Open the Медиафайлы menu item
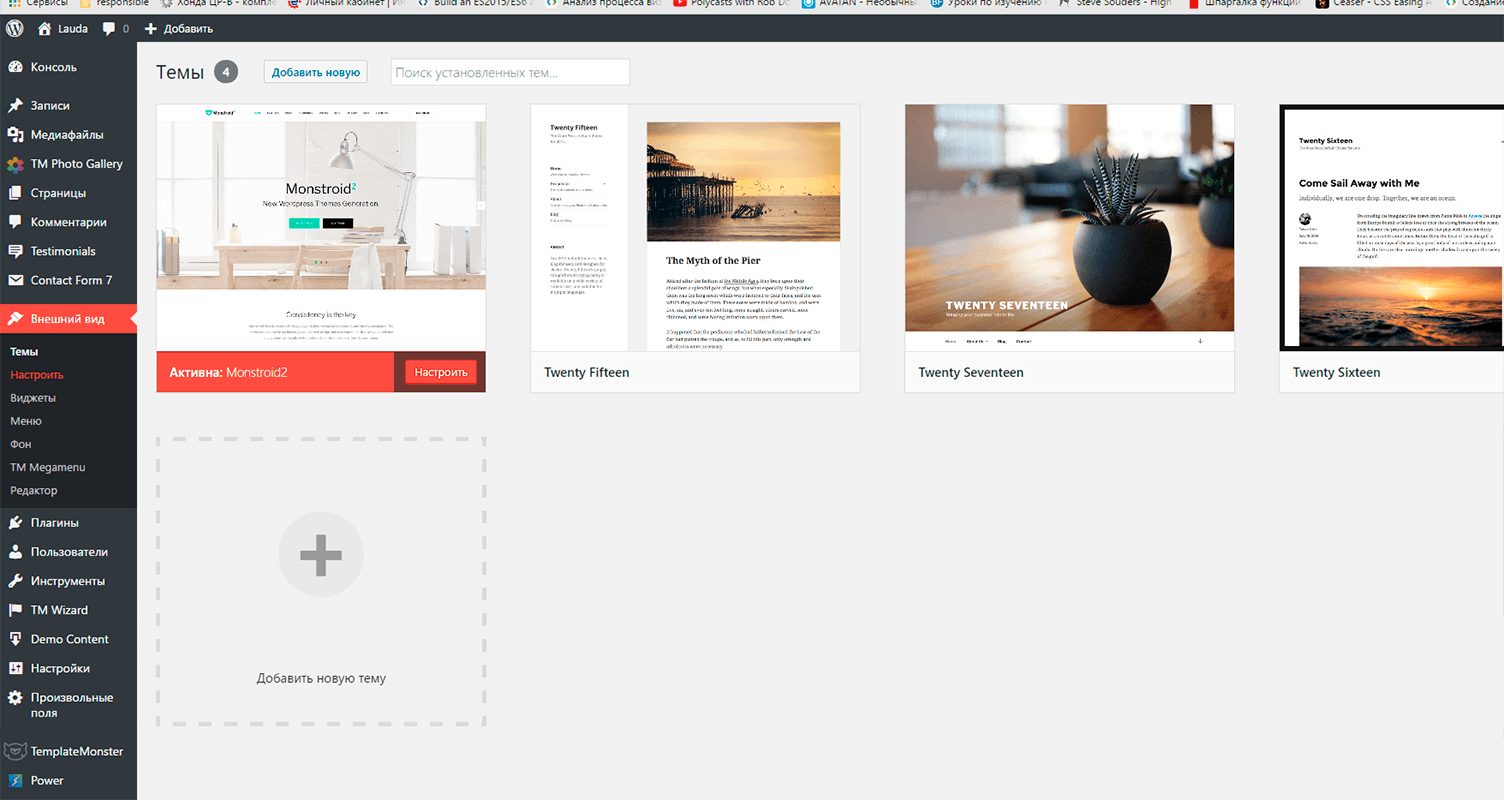 pyautogui.click(x=68, y=134)
